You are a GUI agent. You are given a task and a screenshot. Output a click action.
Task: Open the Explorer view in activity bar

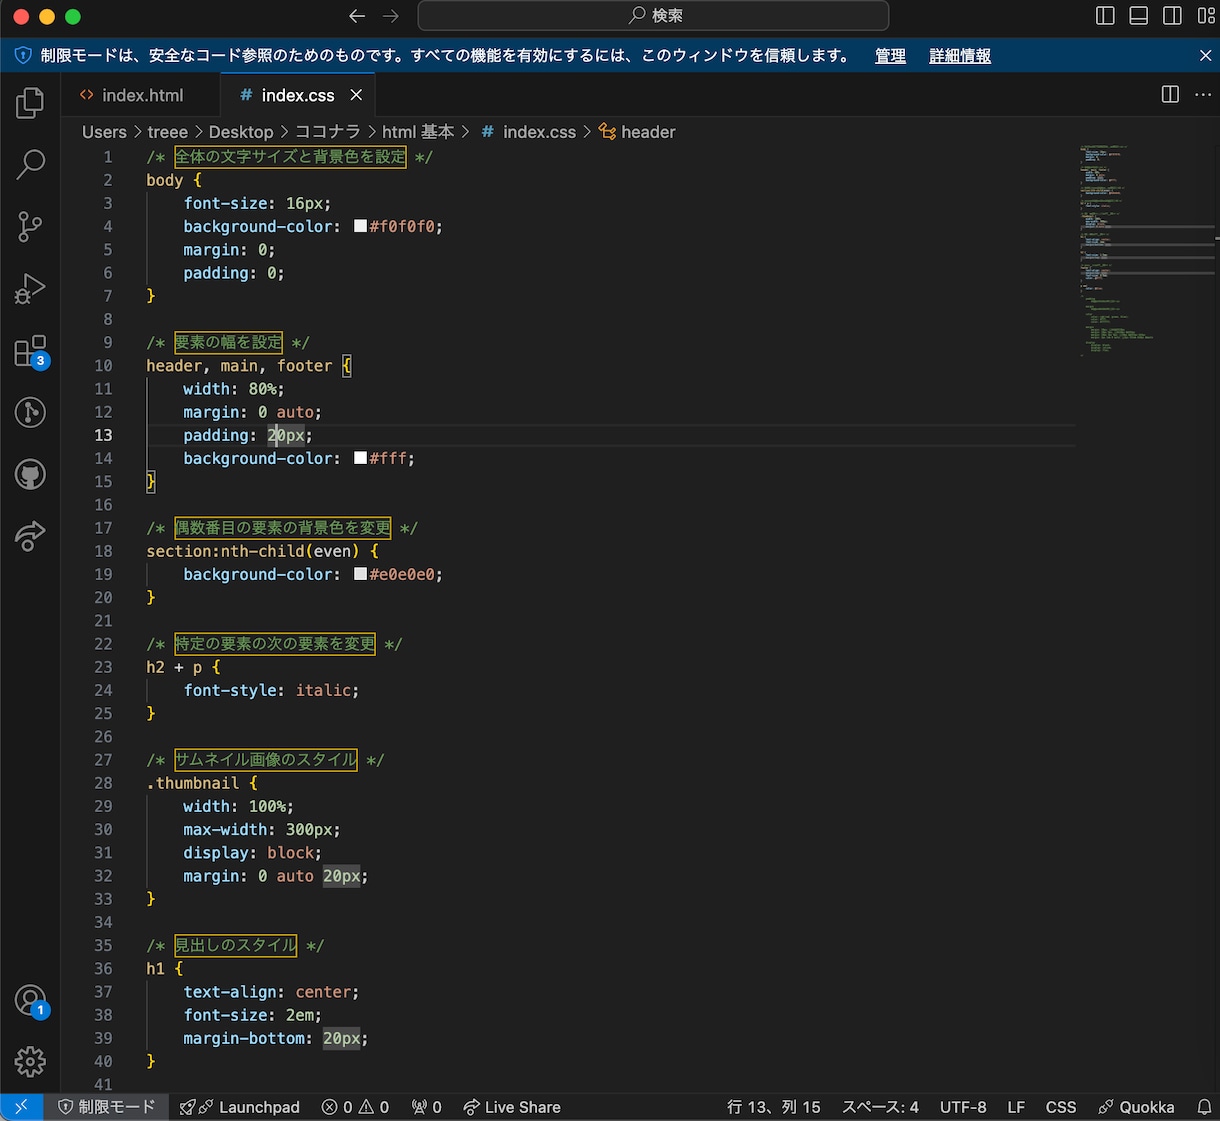(x=30, y=102)
